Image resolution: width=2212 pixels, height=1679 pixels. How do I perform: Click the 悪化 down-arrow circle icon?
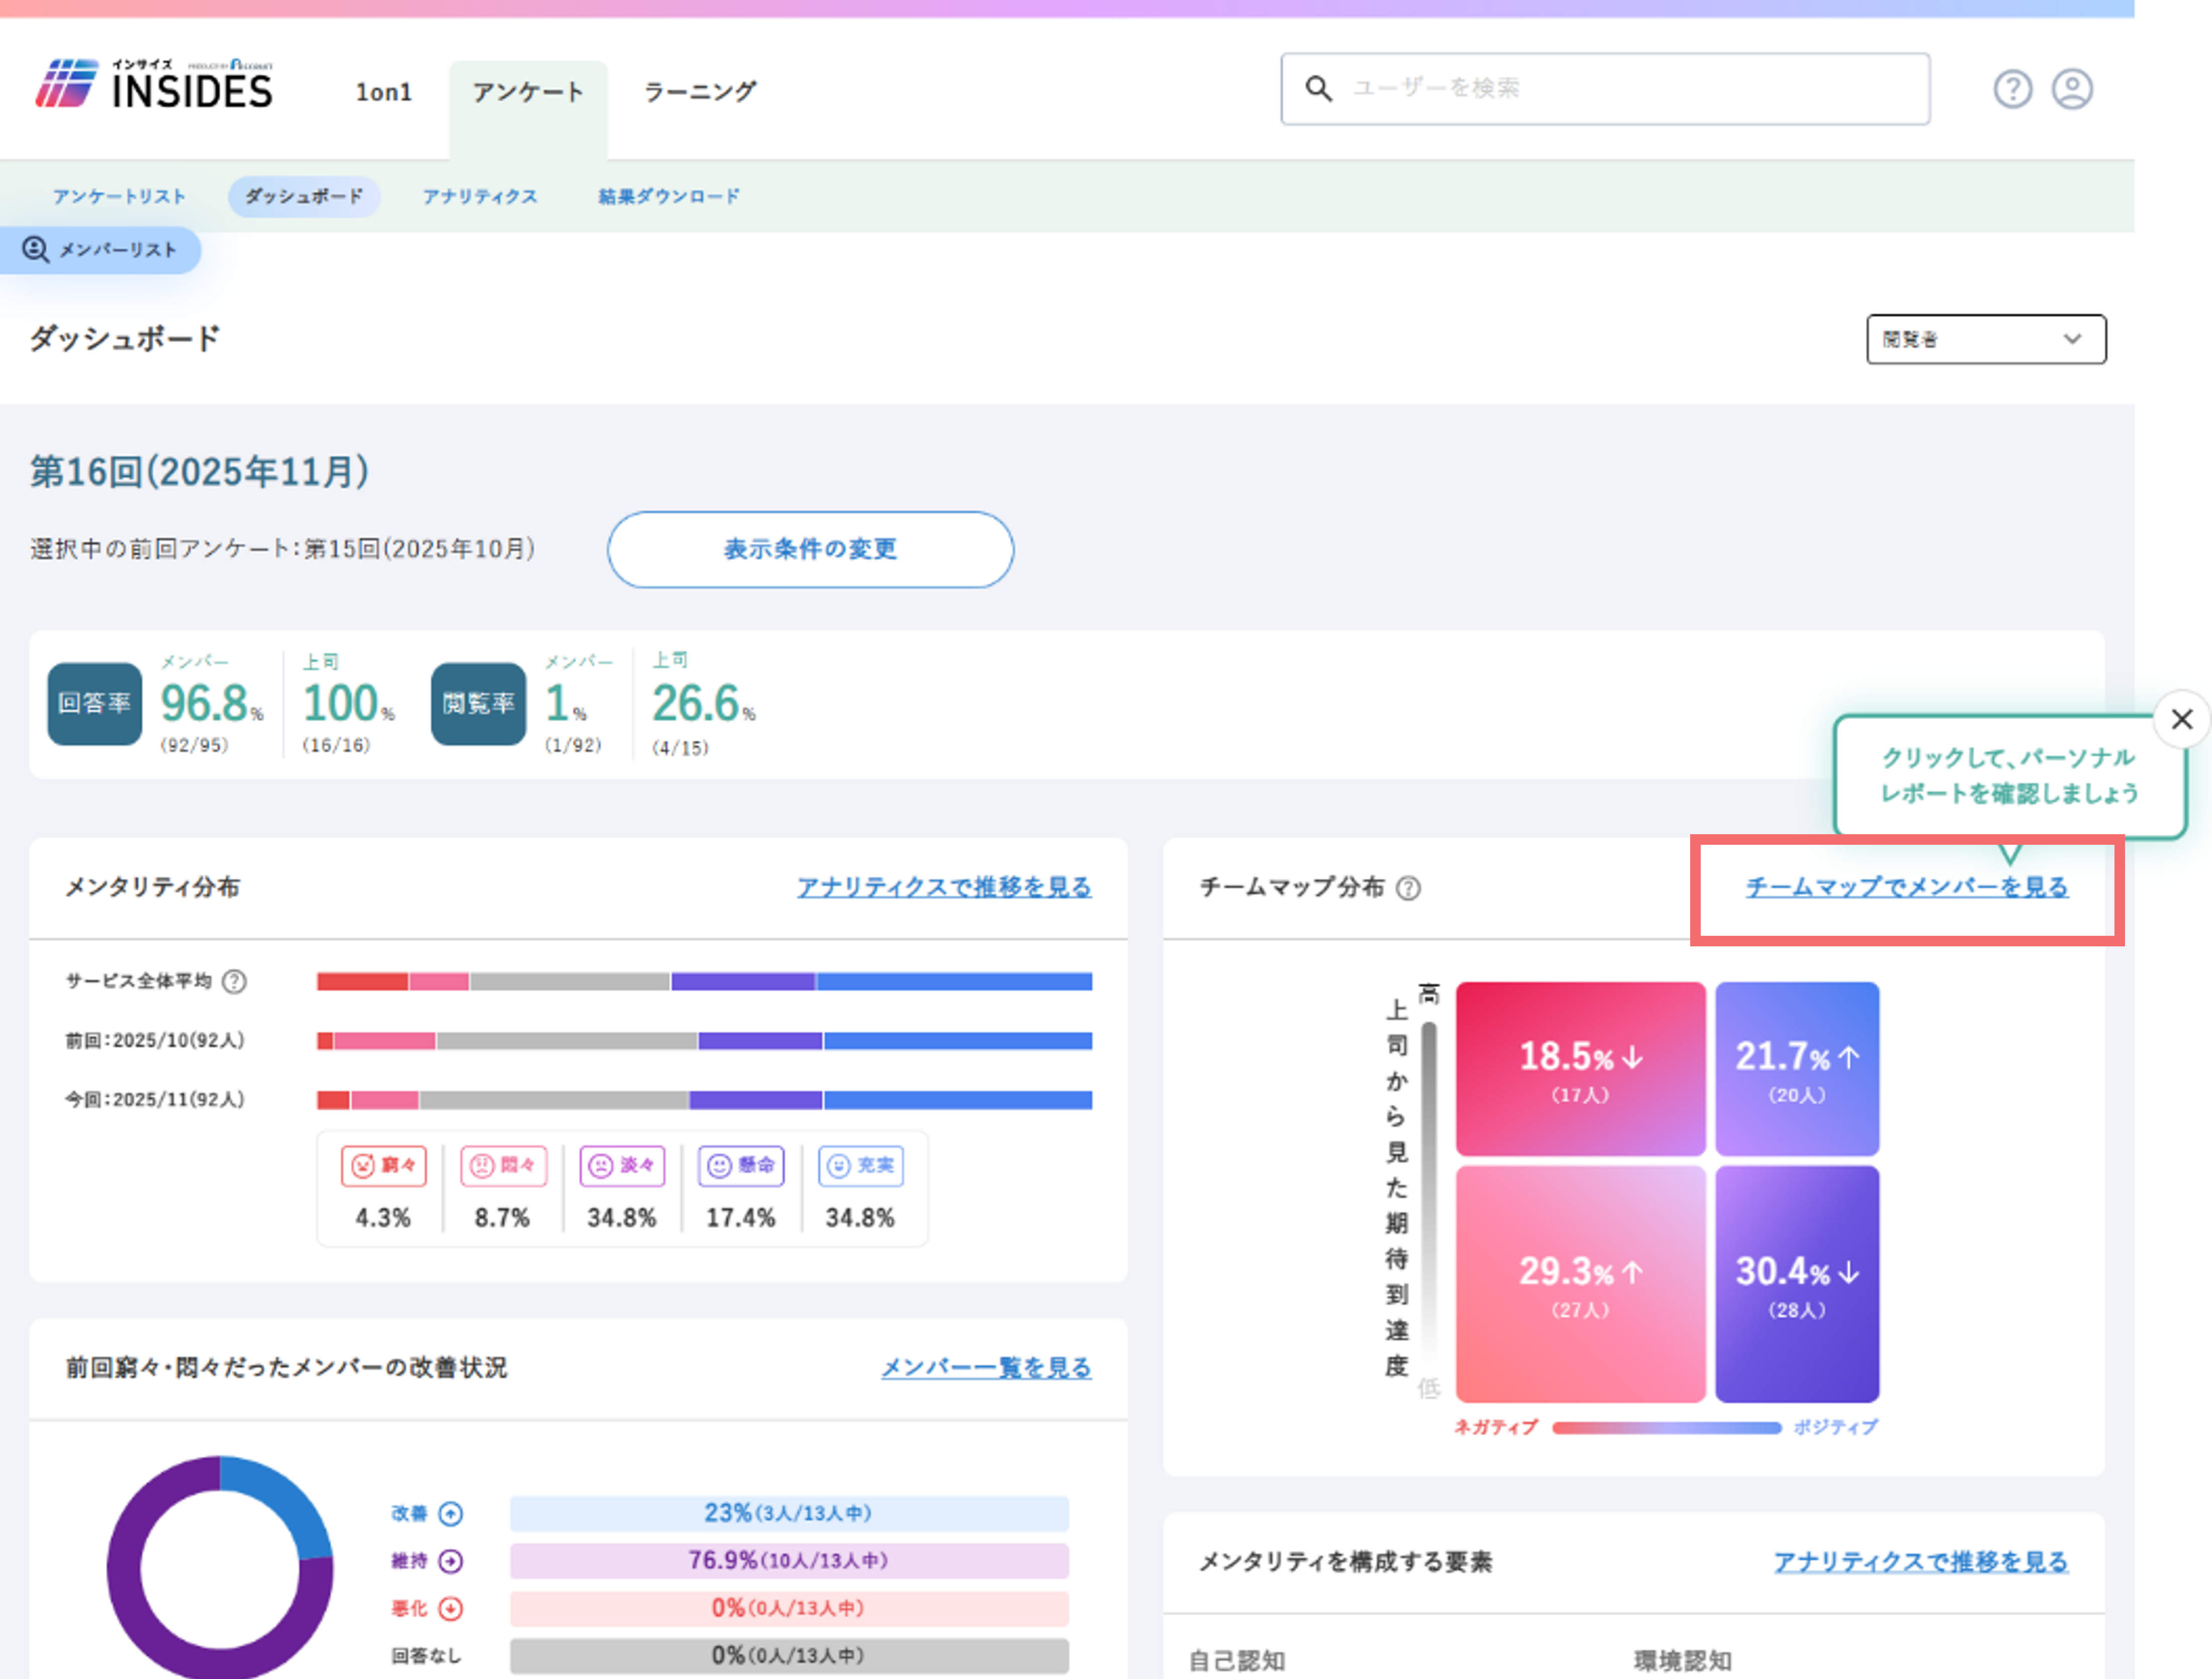451,1608
